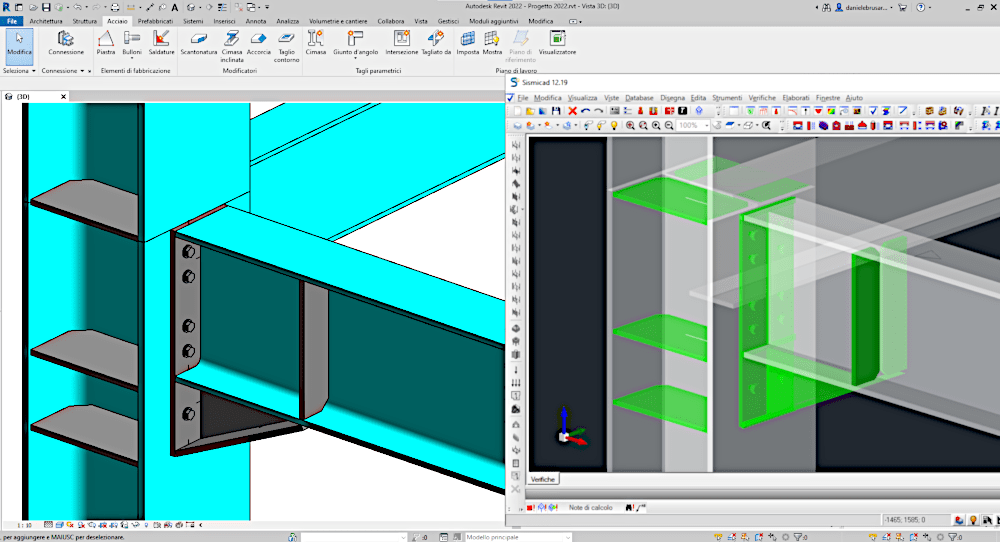Expand the Giunto d'angolo dropdown
The width and height of the screenshot is (1000, 542).
355,56
